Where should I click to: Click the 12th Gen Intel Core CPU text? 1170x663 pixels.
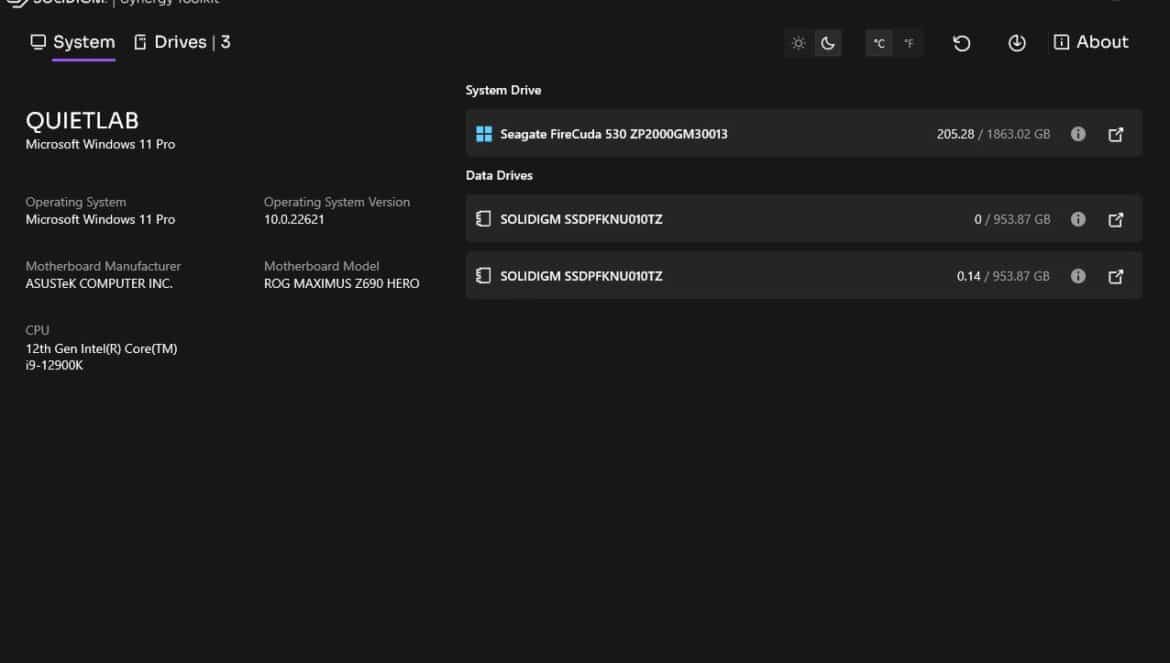101,356
